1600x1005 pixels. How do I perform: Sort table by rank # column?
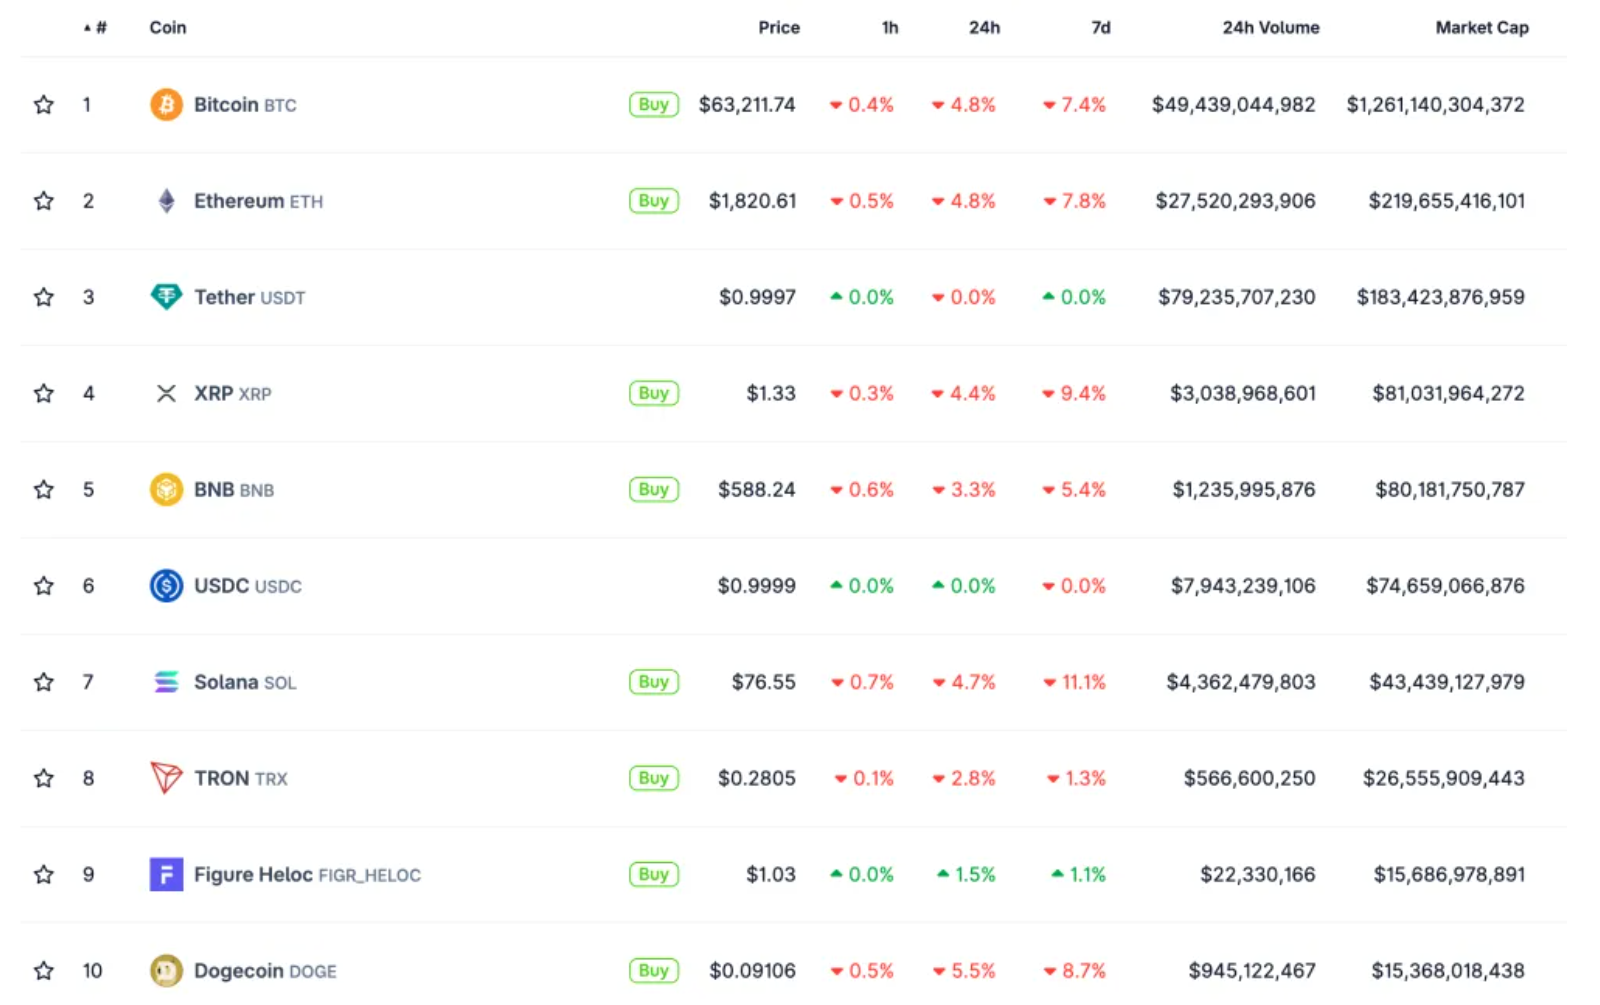coord(96,28)
